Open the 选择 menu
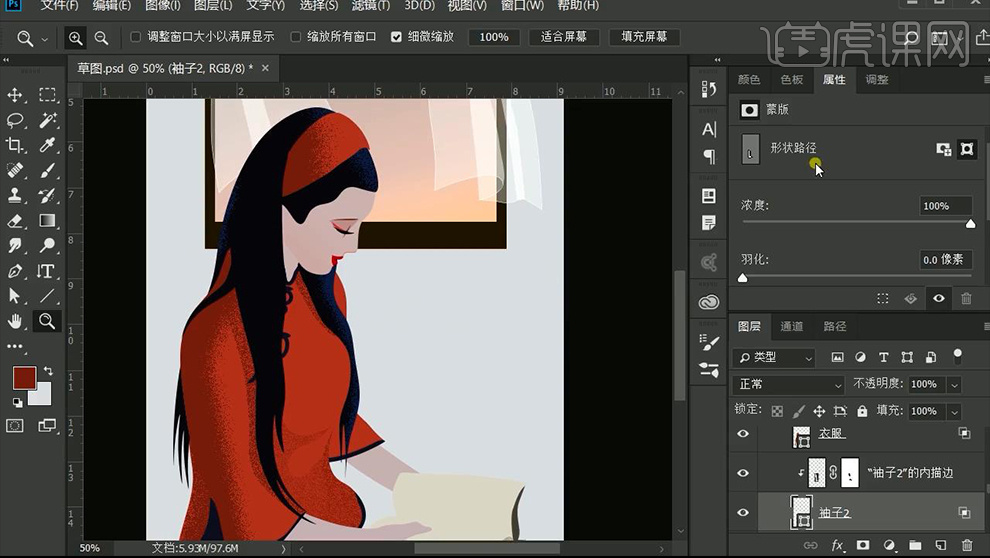The height and width of the screenshot is (558, 990). [318, 6]
